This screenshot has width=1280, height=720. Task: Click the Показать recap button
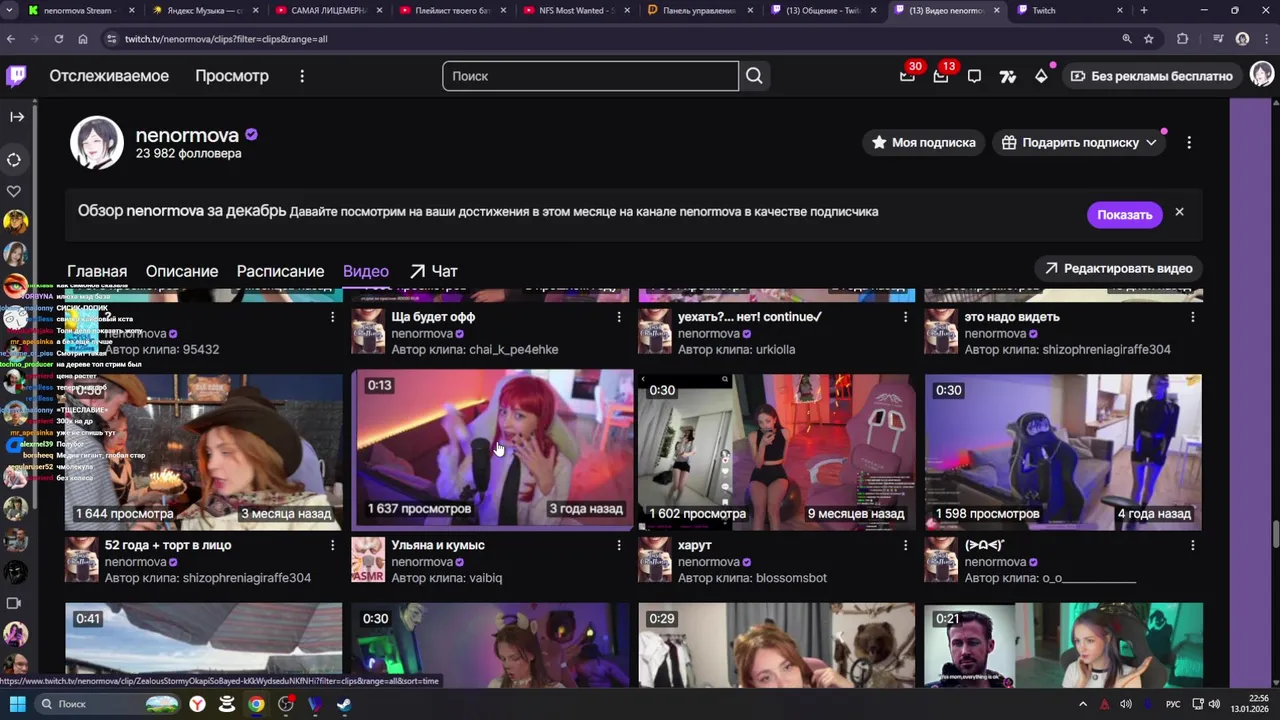[1124, 215]
